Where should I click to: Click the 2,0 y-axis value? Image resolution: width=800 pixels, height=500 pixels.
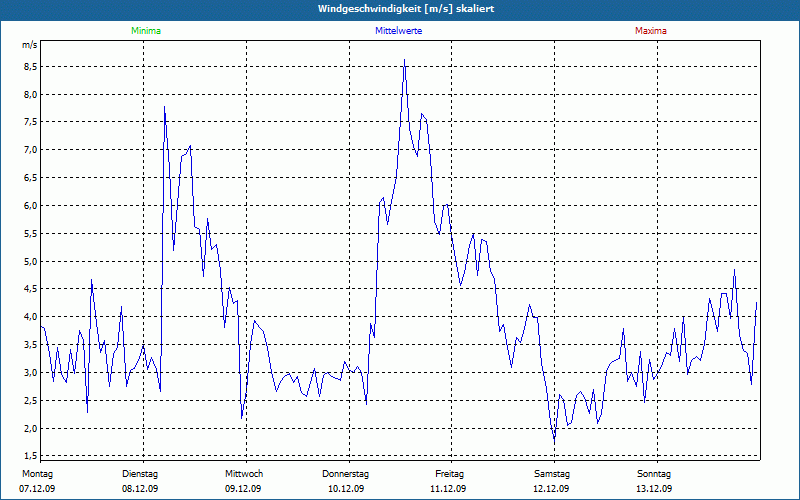click(x=31, y=428)
